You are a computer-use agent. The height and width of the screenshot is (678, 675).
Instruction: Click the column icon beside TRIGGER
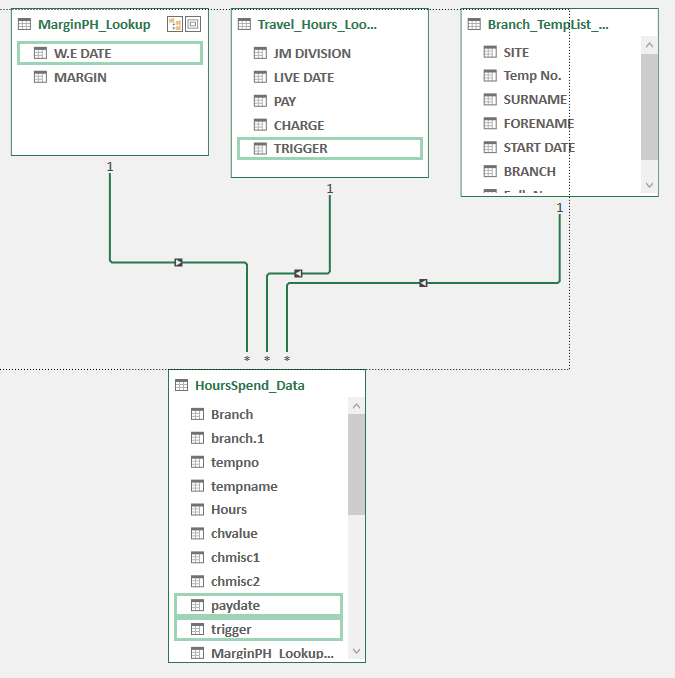pyautogui.click(x=260, y=149)
